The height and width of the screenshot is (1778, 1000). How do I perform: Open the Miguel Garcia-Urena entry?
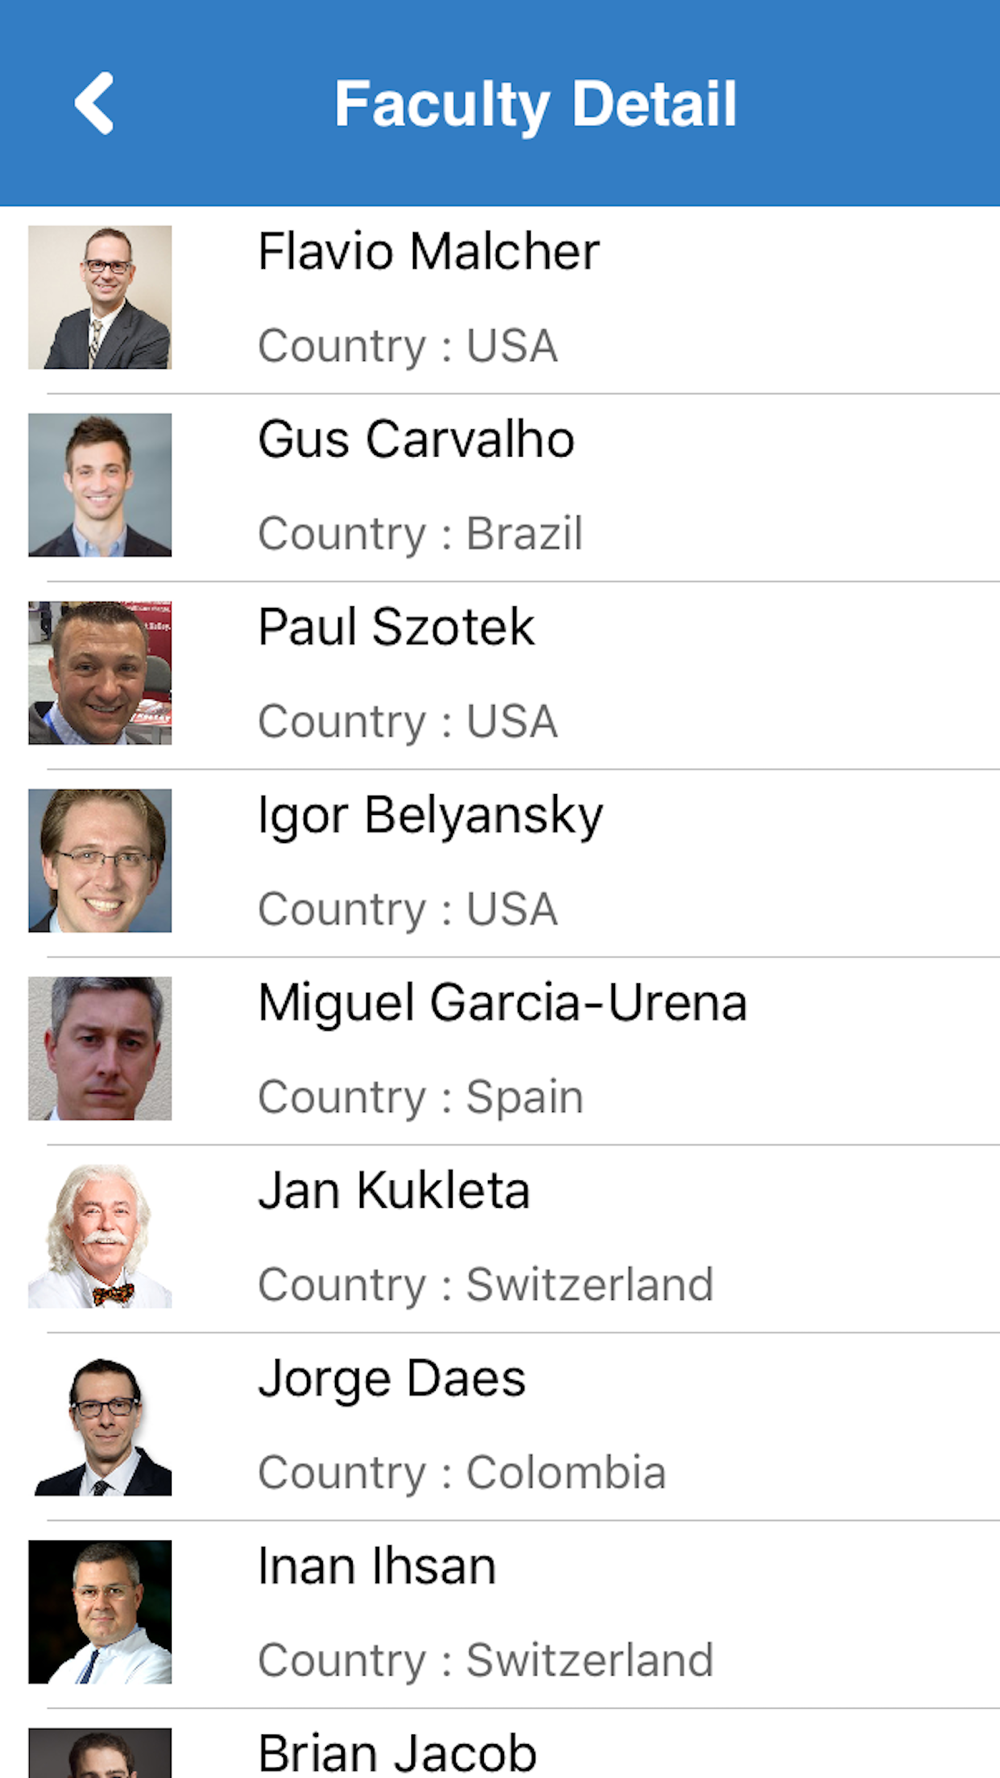pyautogui.click(x=500, y=1052)
